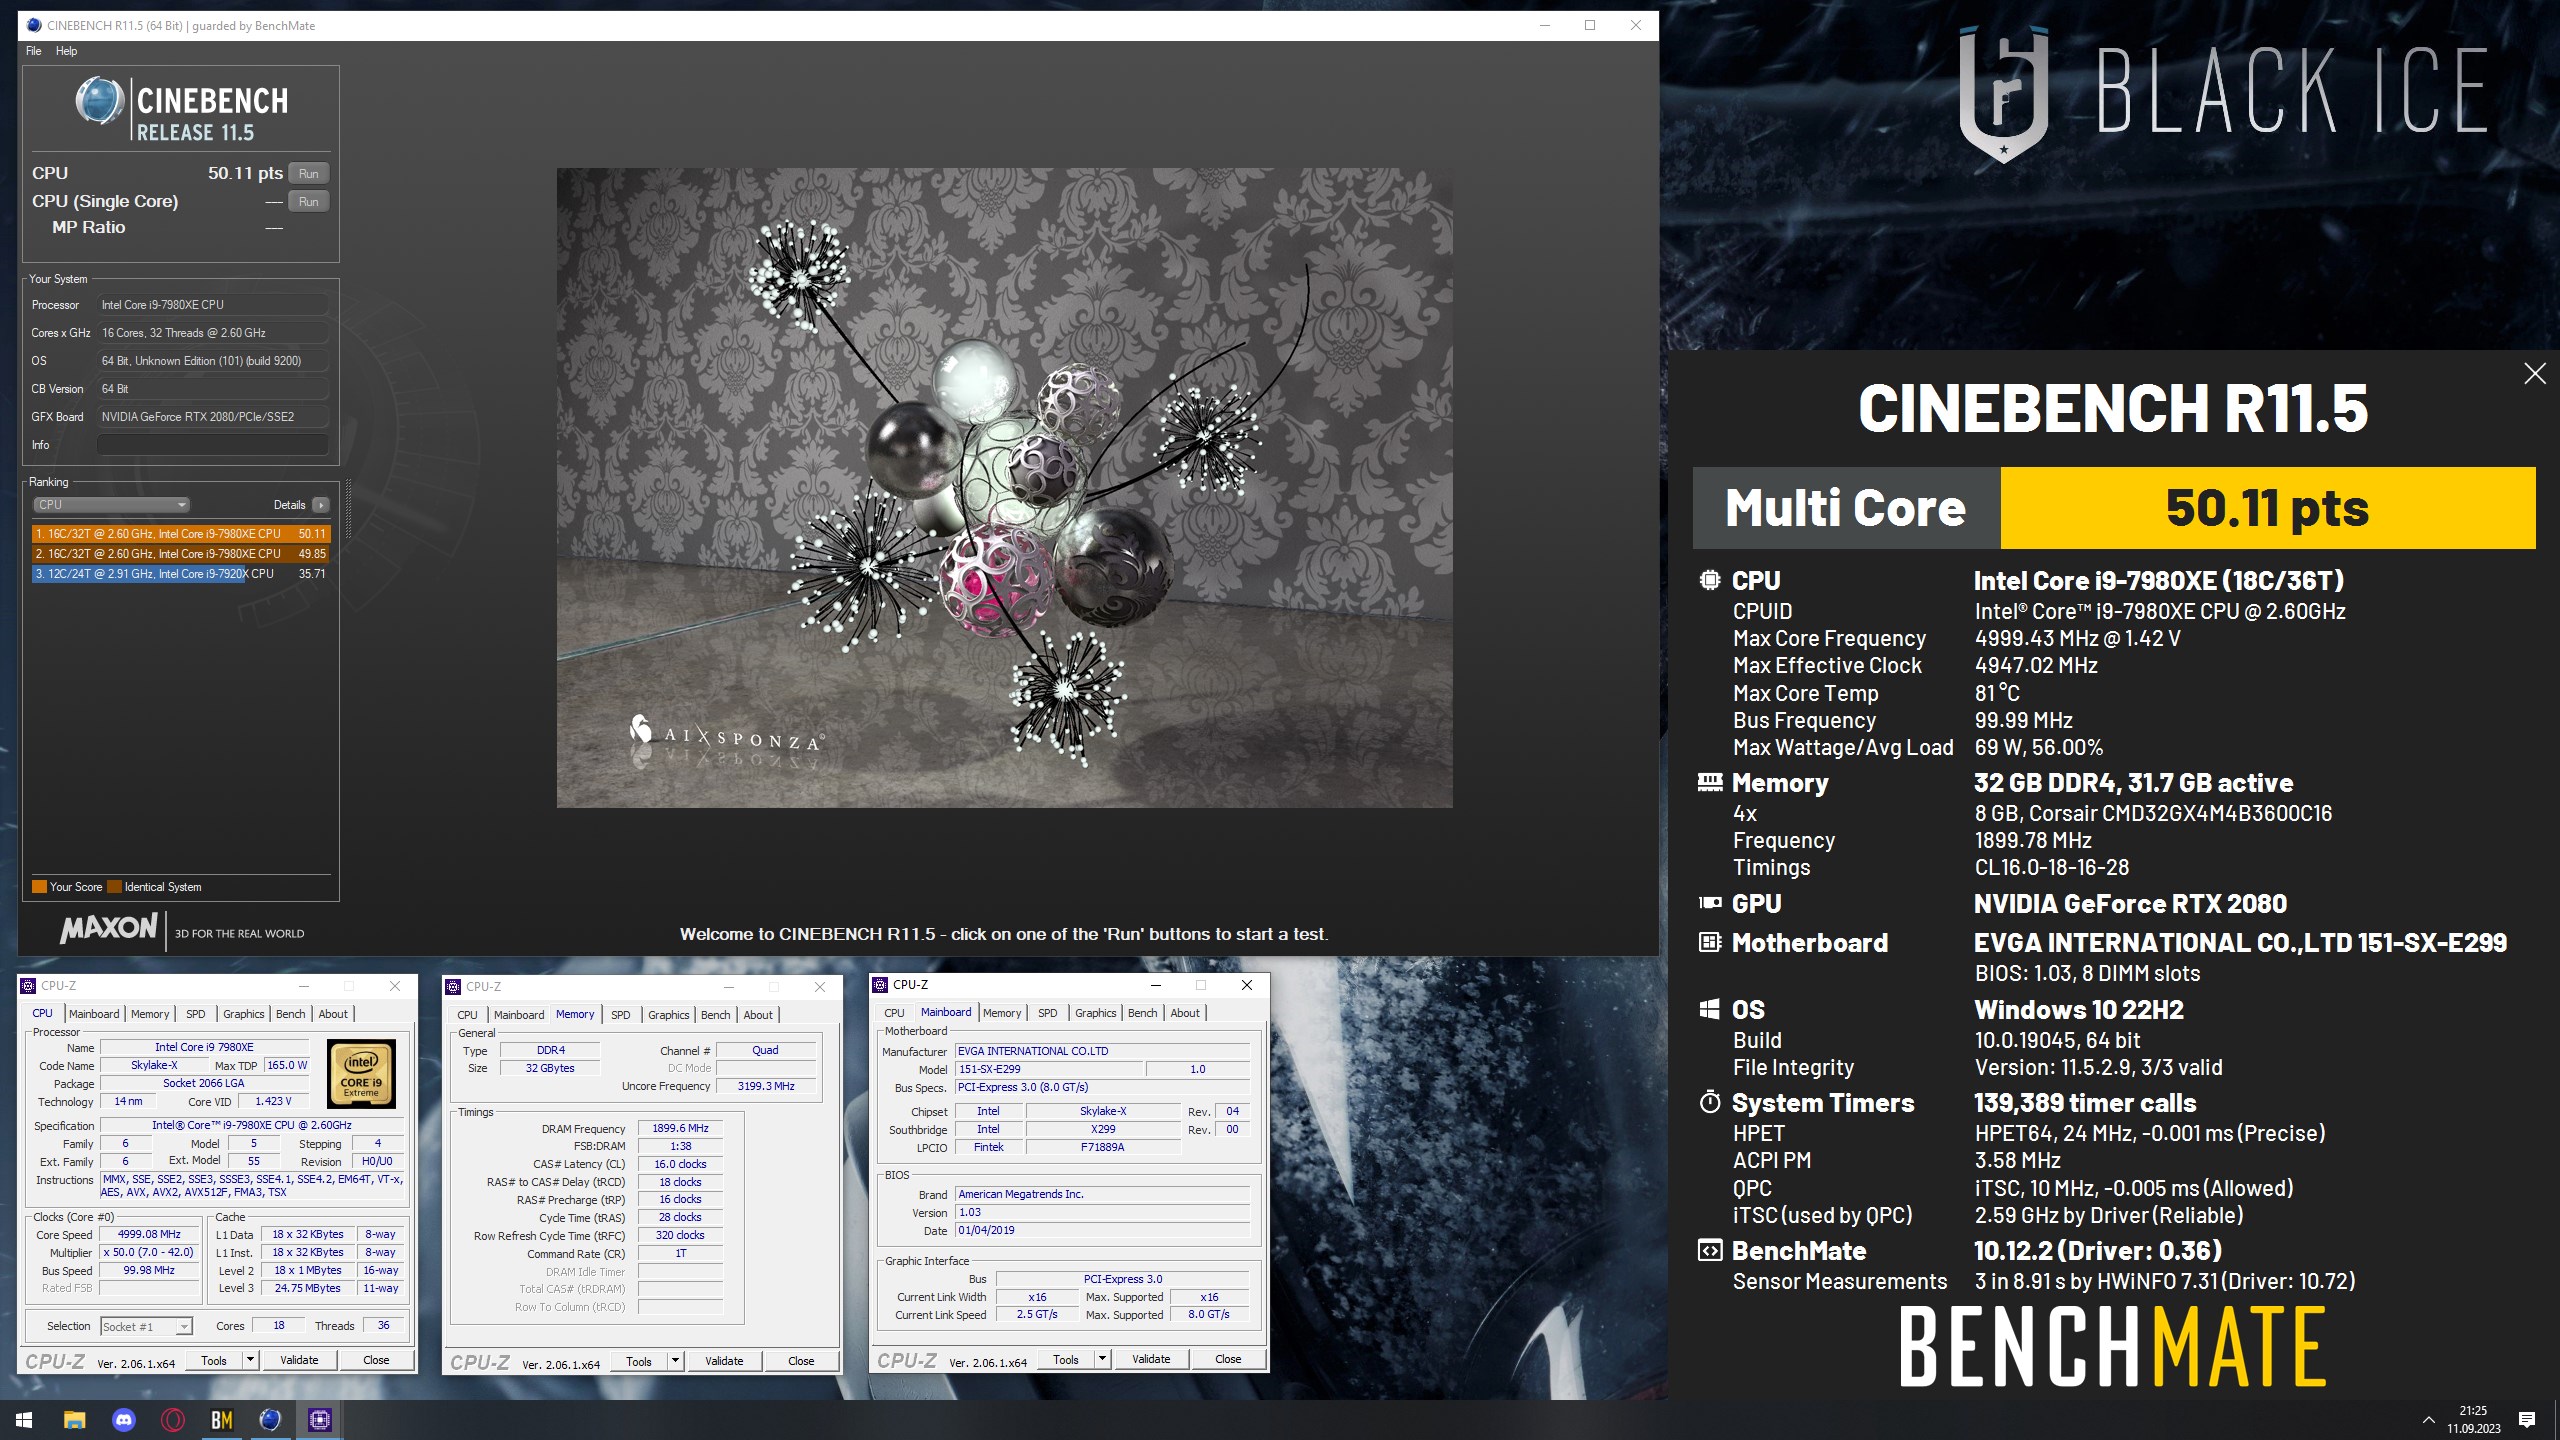
Task: Open File Explorer from the taskbar
Action: 74,1420
